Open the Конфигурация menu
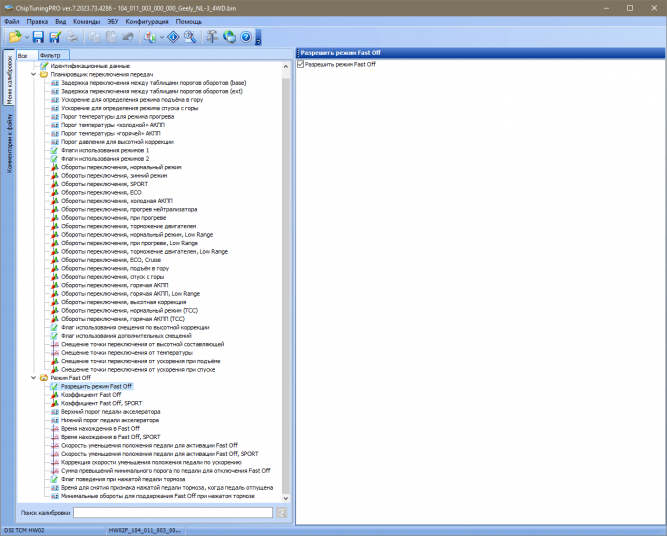 pos(147,21)
